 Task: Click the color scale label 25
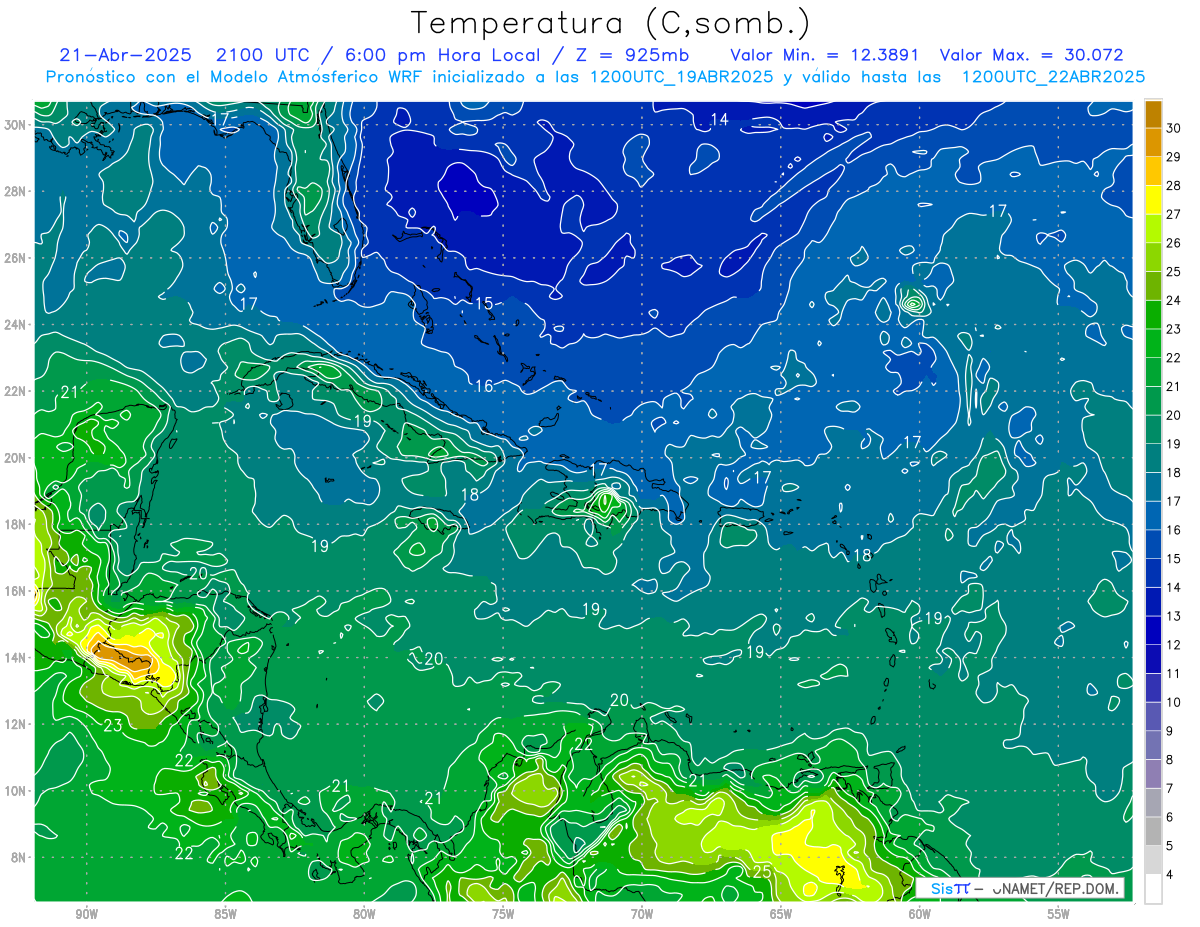pyautogui.click(x=1174, y=272)
